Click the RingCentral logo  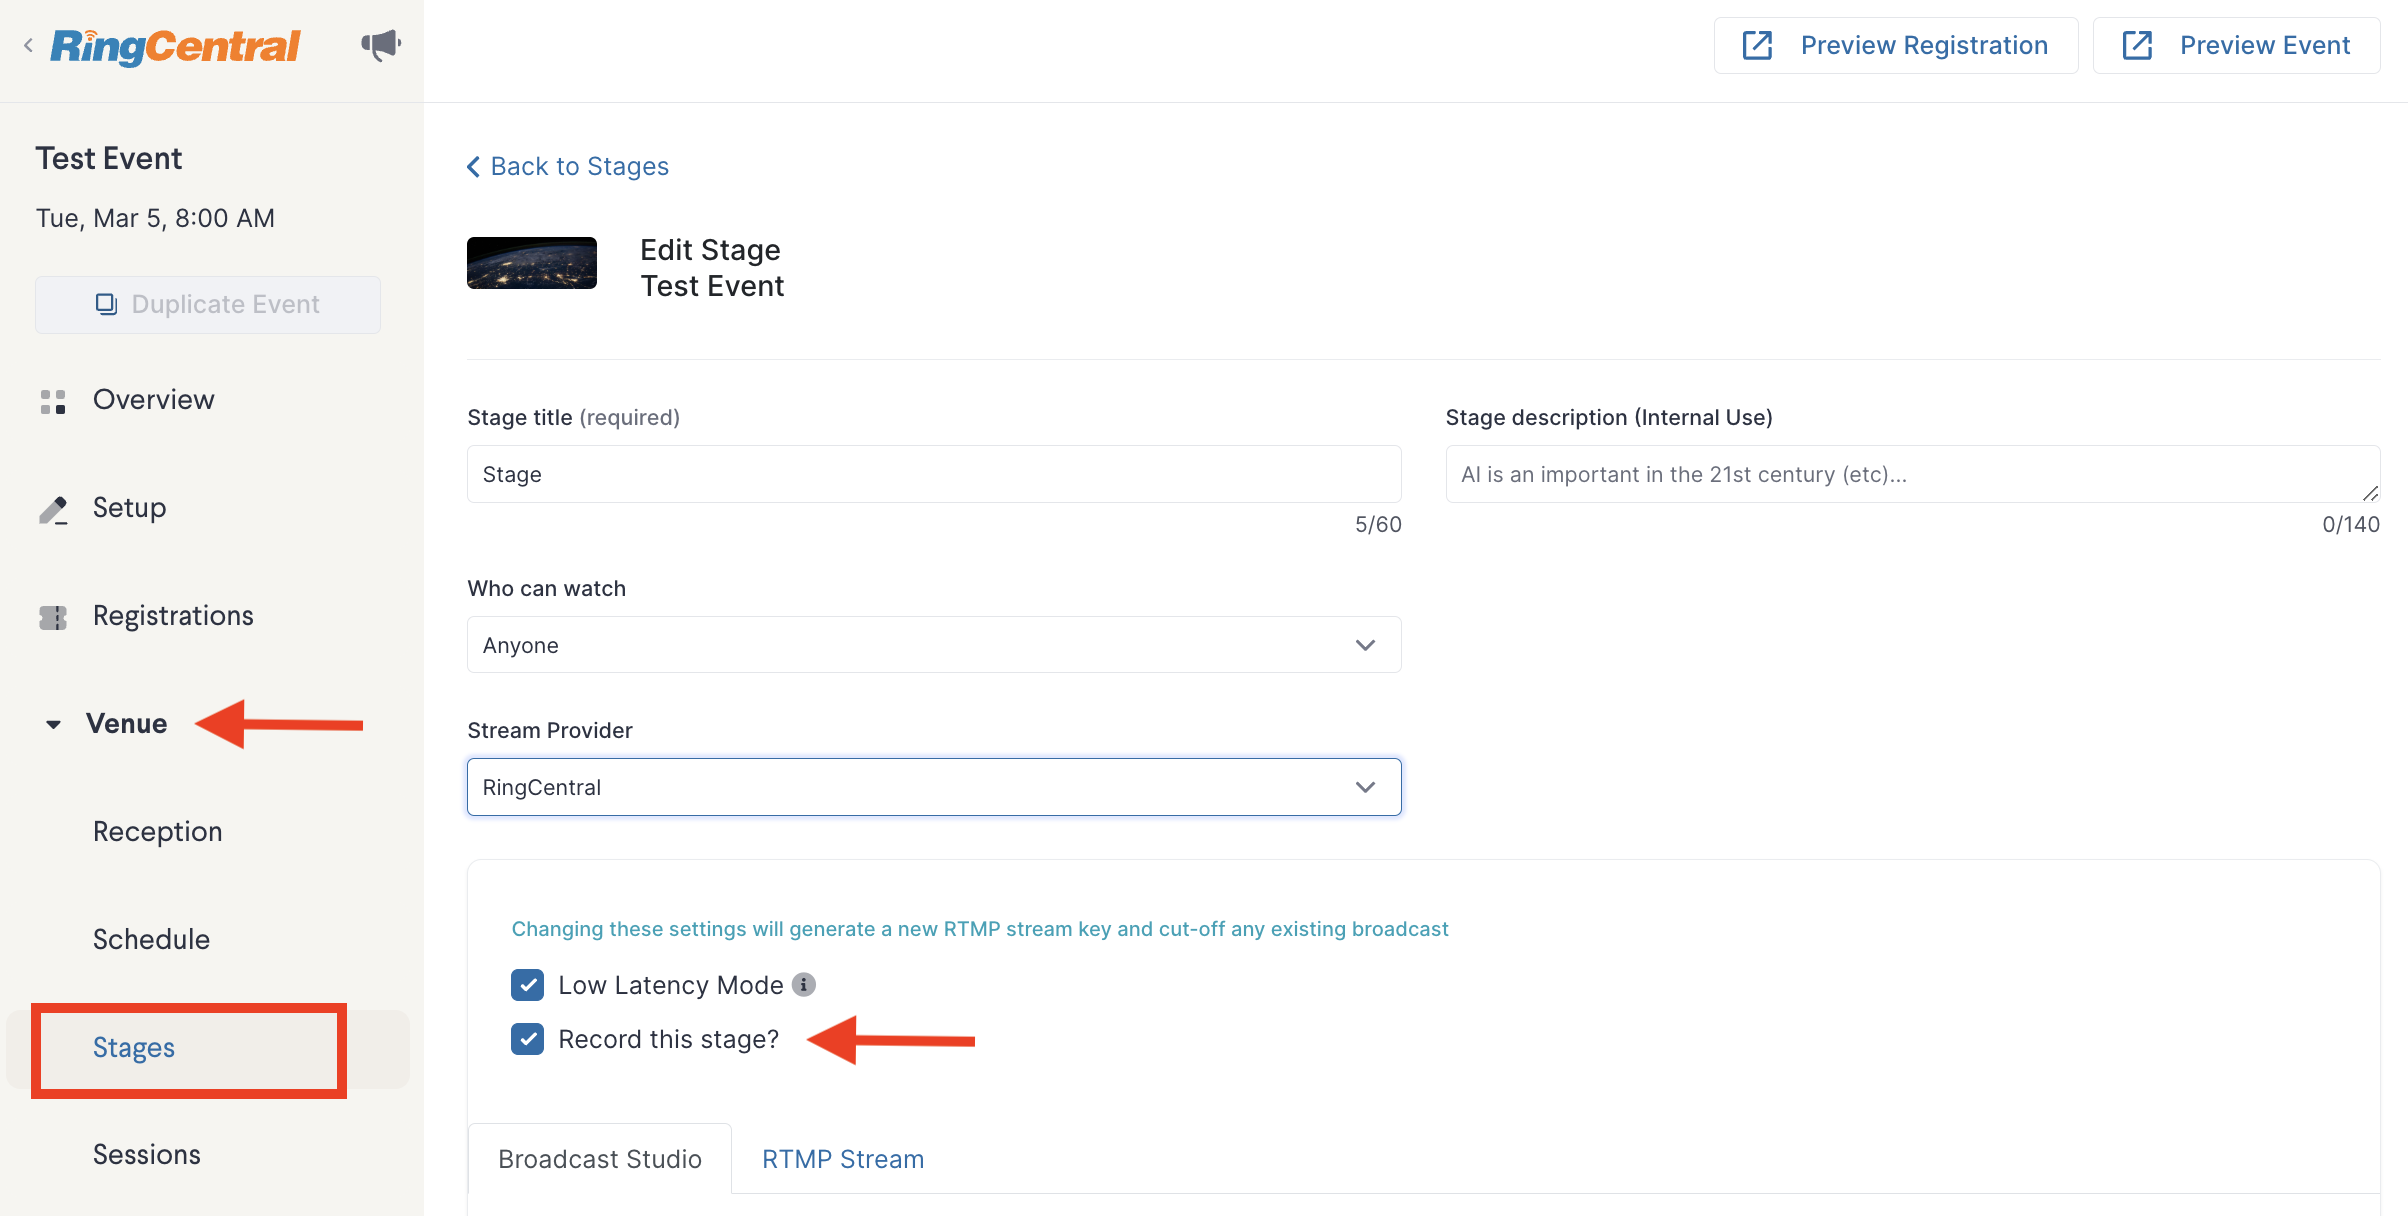[x=176, y=46]
